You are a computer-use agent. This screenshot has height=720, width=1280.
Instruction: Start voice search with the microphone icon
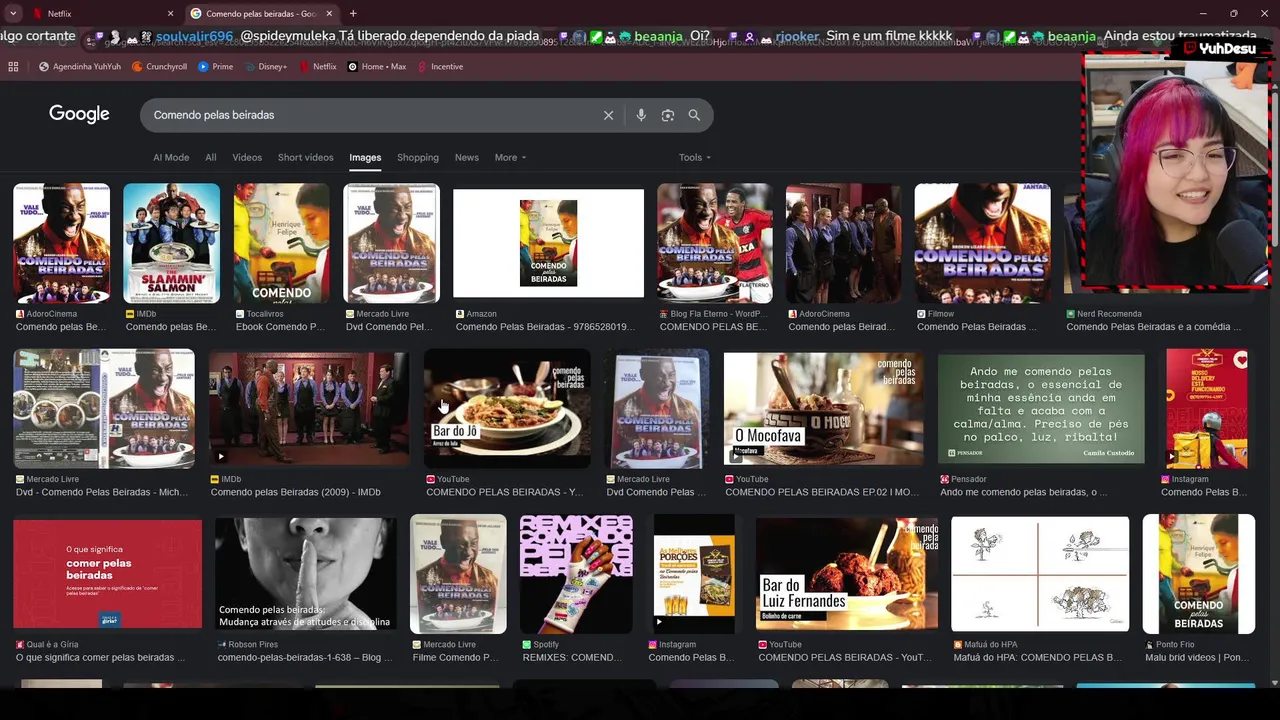click(x=641, y=115)
